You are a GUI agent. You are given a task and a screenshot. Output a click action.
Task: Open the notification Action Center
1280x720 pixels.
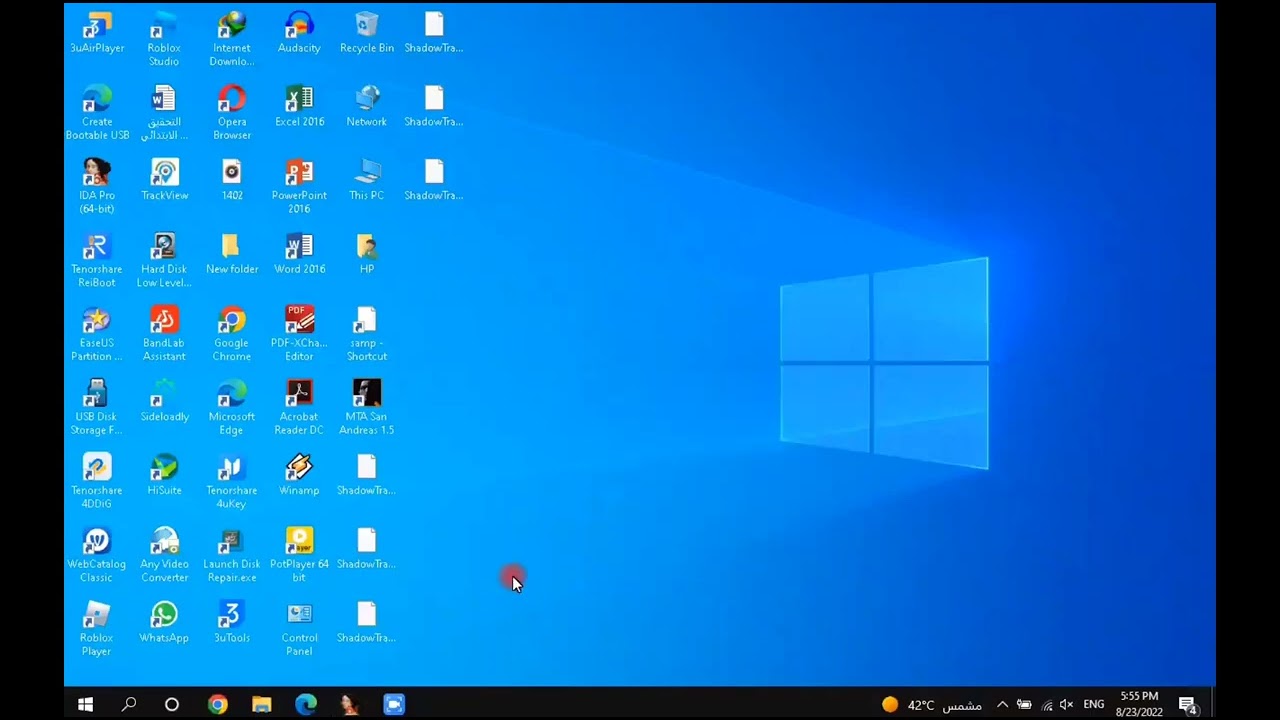click(1188, 705)
